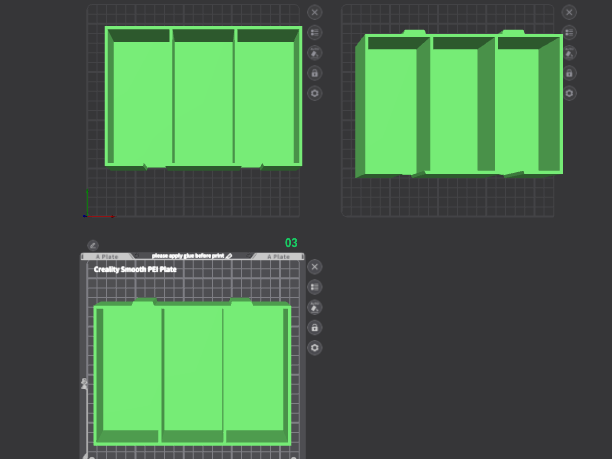The width and height of the screenshot is (612, 459).
Task: Lock the top-right plate
Action: click(569, 73)
